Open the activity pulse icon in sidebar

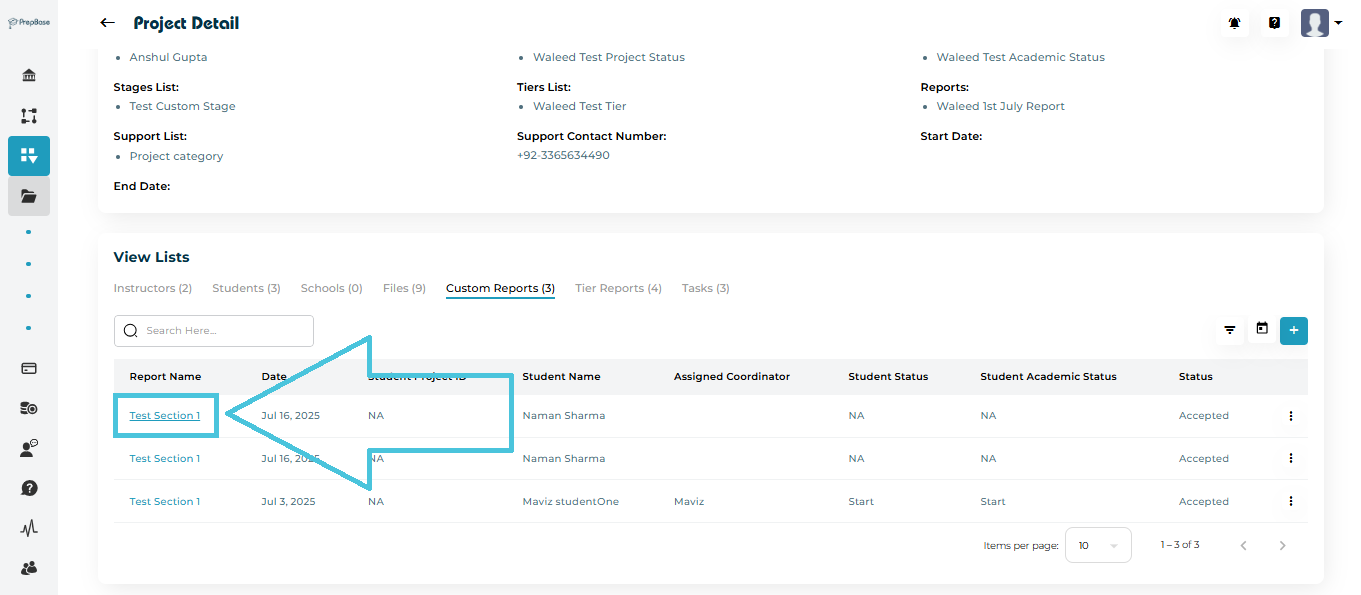tap(29, 528)
